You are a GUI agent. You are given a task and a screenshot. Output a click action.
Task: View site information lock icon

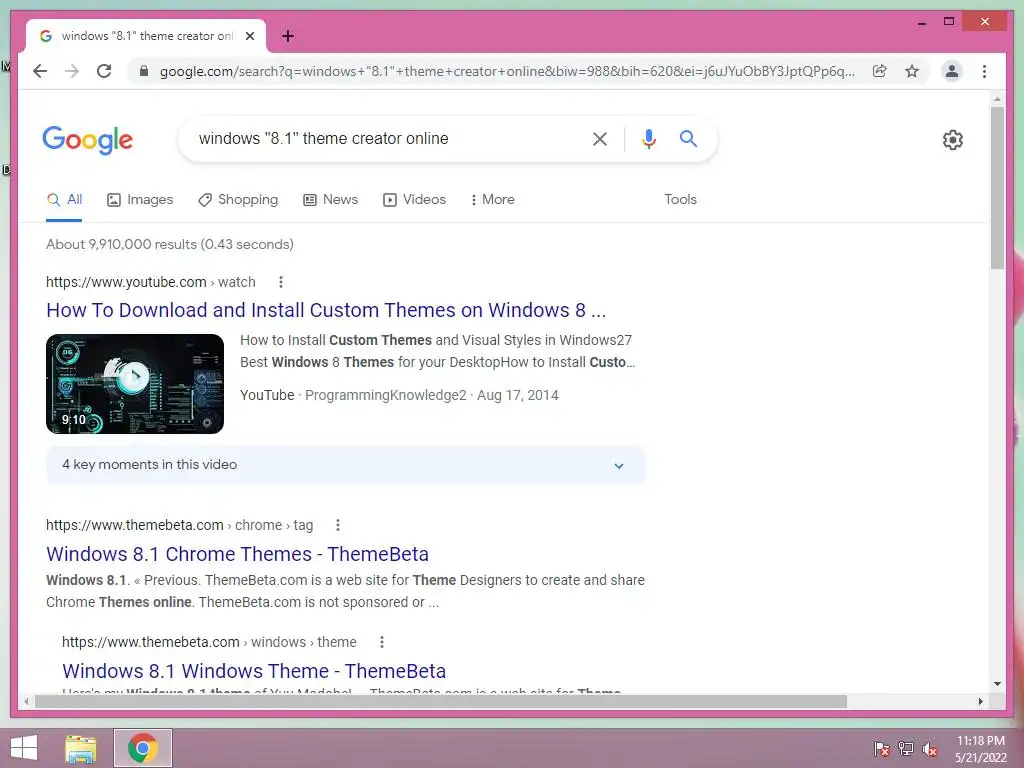point(144,71)
